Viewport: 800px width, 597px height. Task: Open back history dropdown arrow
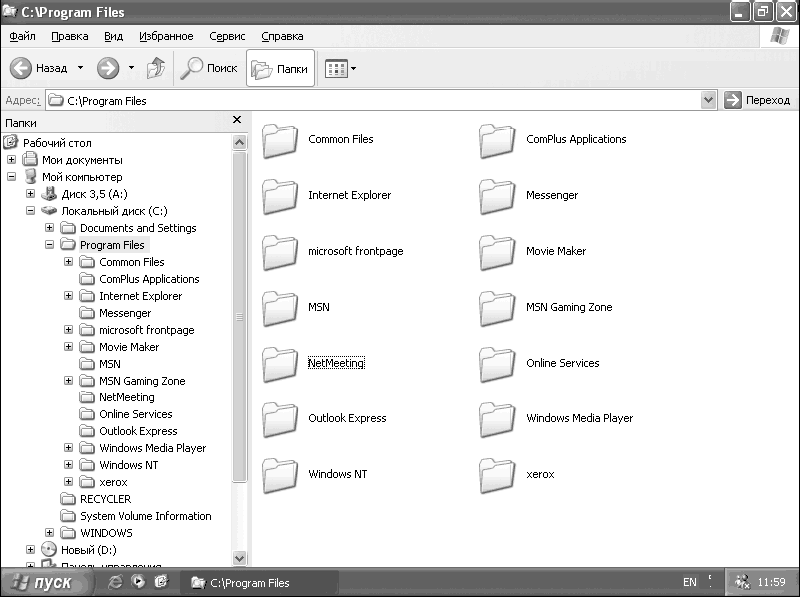[x=80, y=67]
